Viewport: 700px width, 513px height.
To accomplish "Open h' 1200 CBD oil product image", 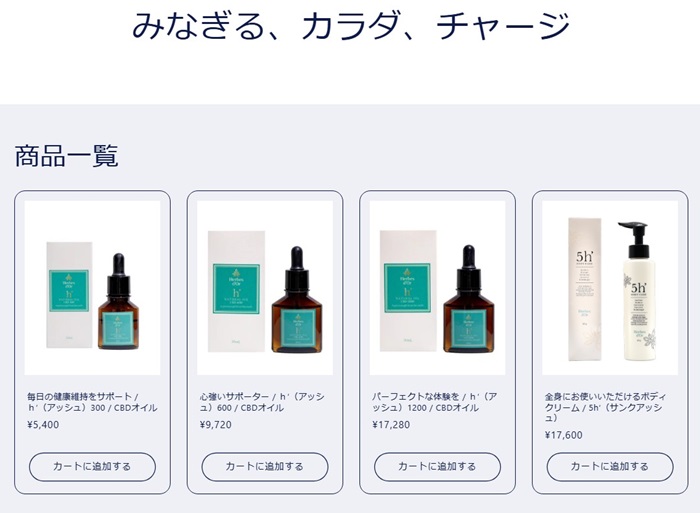I will coord(438,288).
